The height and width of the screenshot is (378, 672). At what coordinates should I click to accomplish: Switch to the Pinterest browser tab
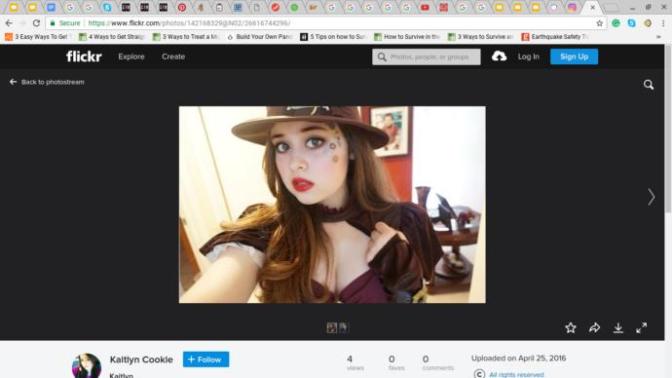(x=182, y=7)
